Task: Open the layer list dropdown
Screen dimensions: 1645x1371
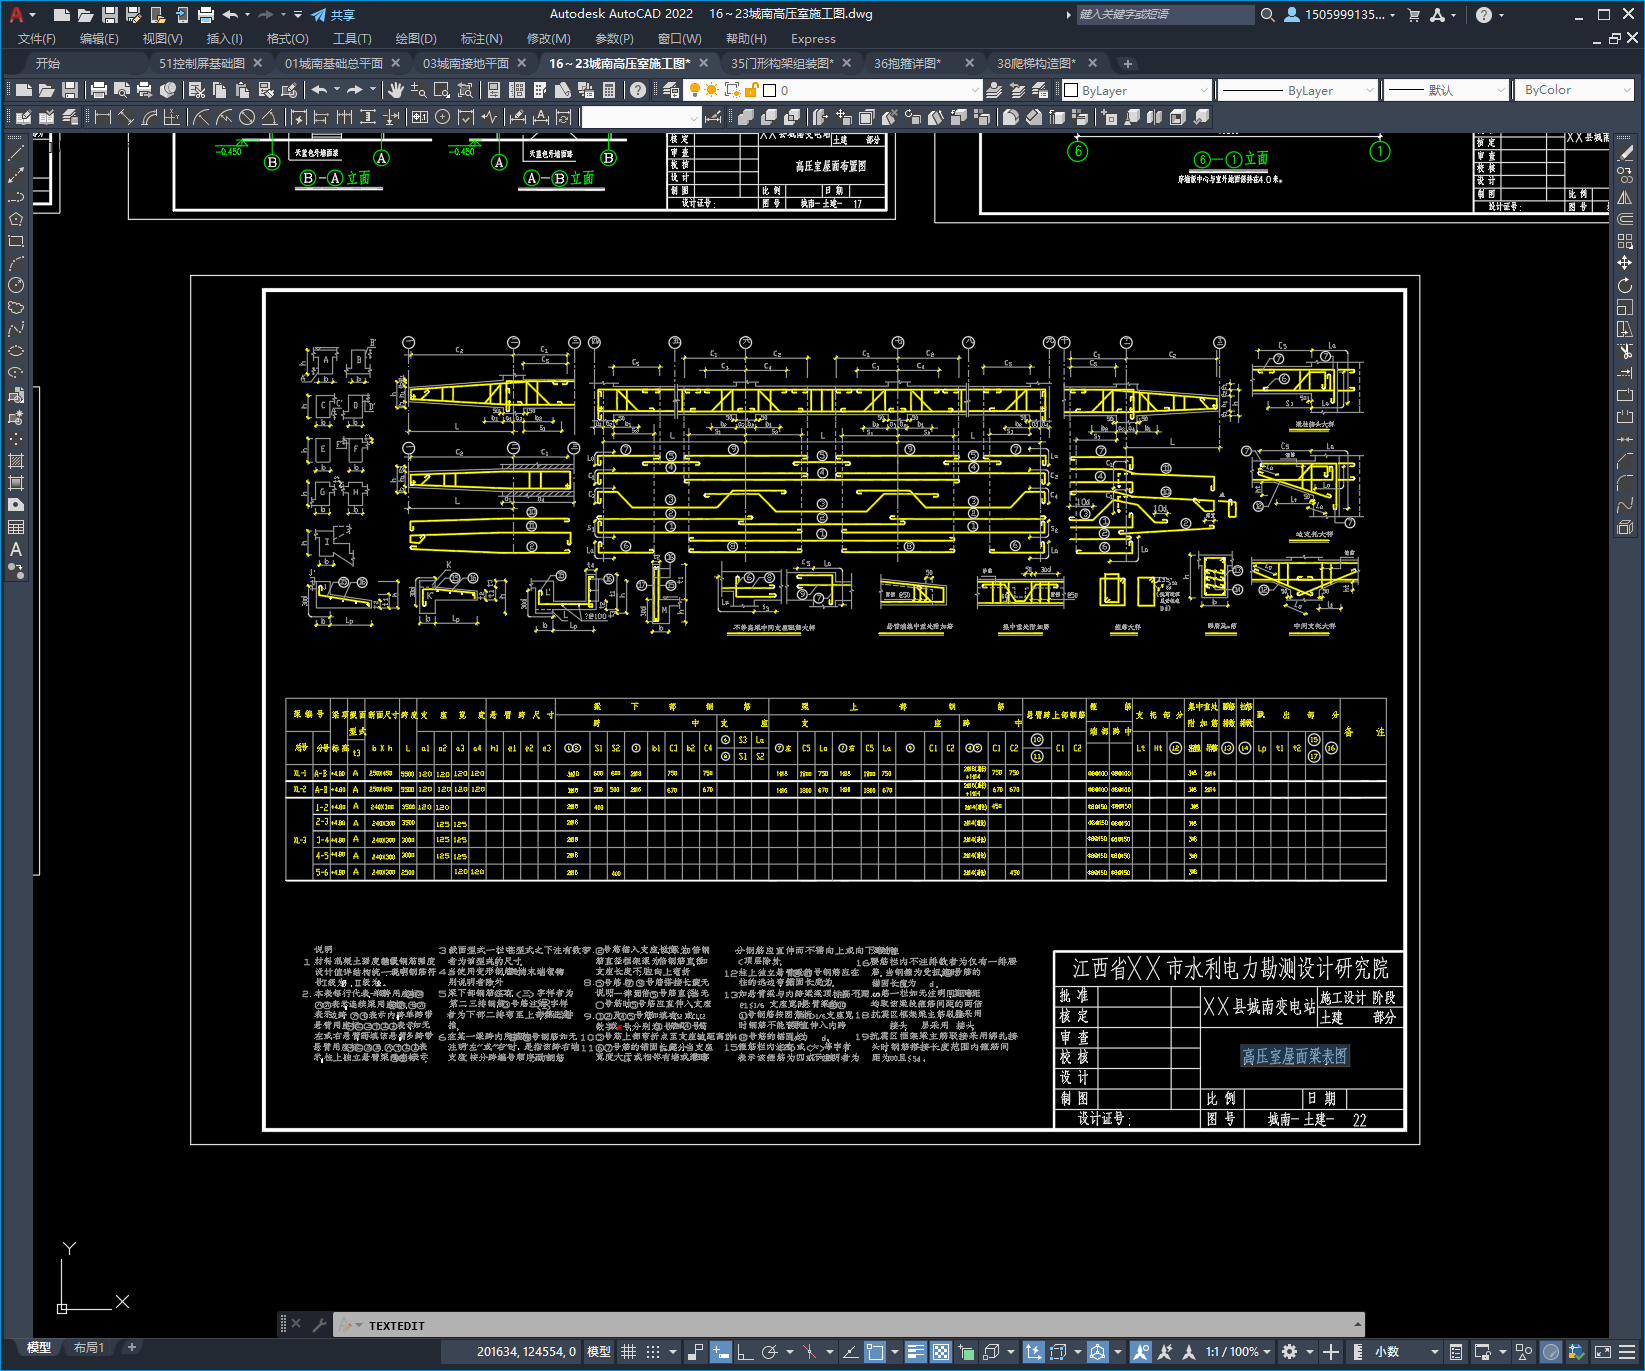Action: (x=834, y=90)
